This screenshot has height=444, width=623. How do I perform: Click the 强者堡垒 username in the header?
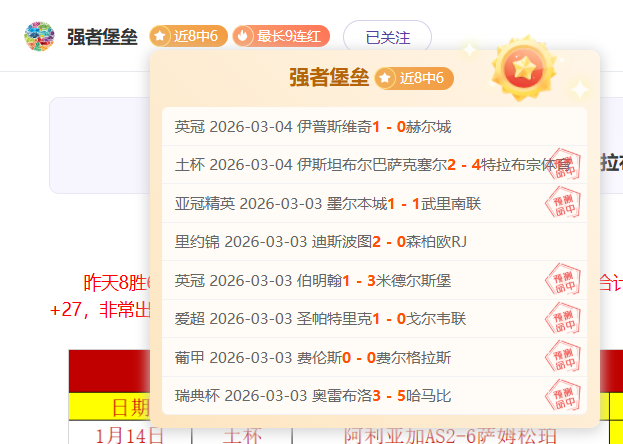[x=102, y=37]
